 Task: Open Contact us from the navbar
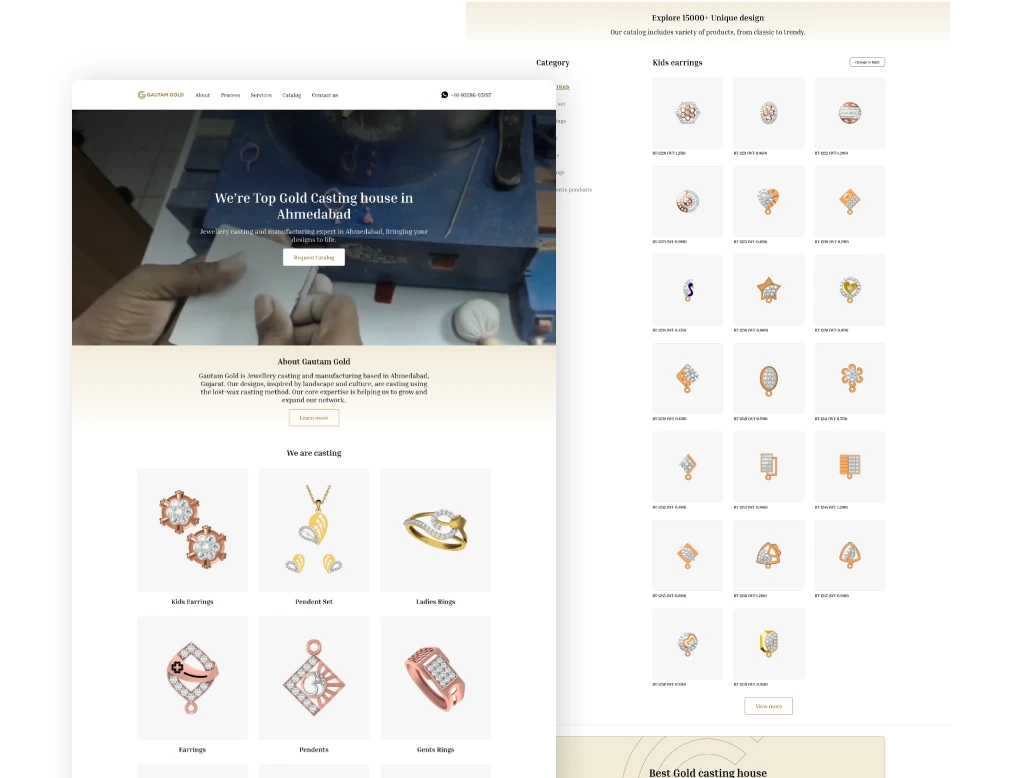click(325, 95)
